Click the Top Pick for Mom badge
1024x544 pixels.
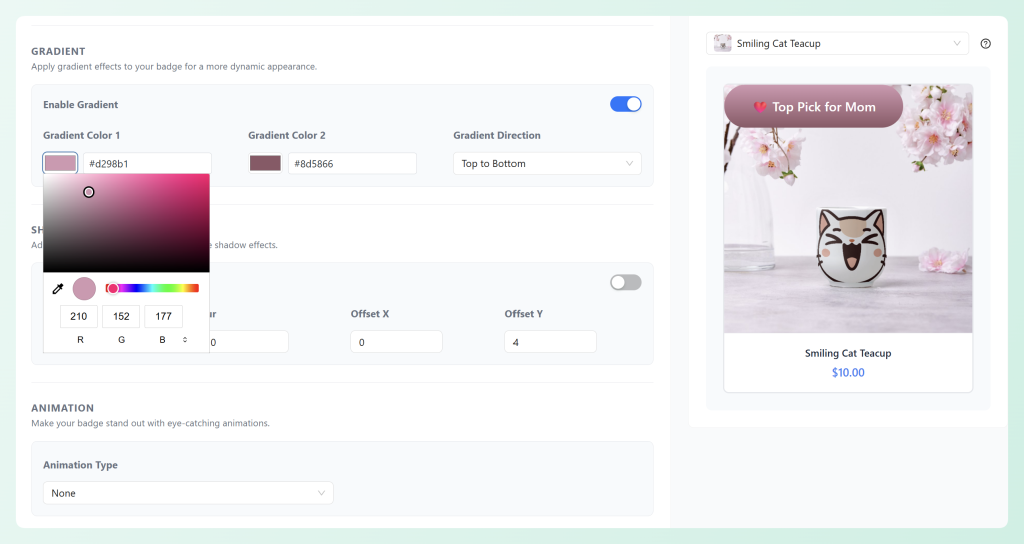(814, 106)
